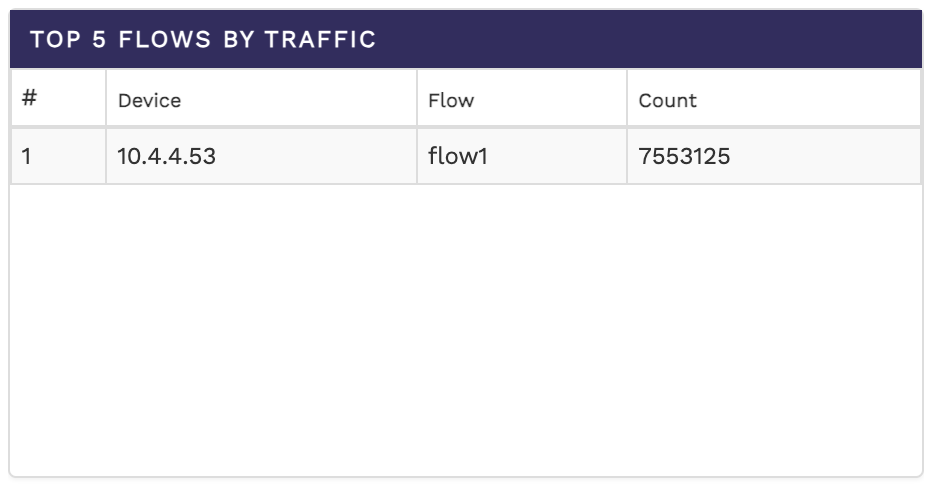Click empty purple header bar right of title
932x490 pixels.
coord(650,40)
